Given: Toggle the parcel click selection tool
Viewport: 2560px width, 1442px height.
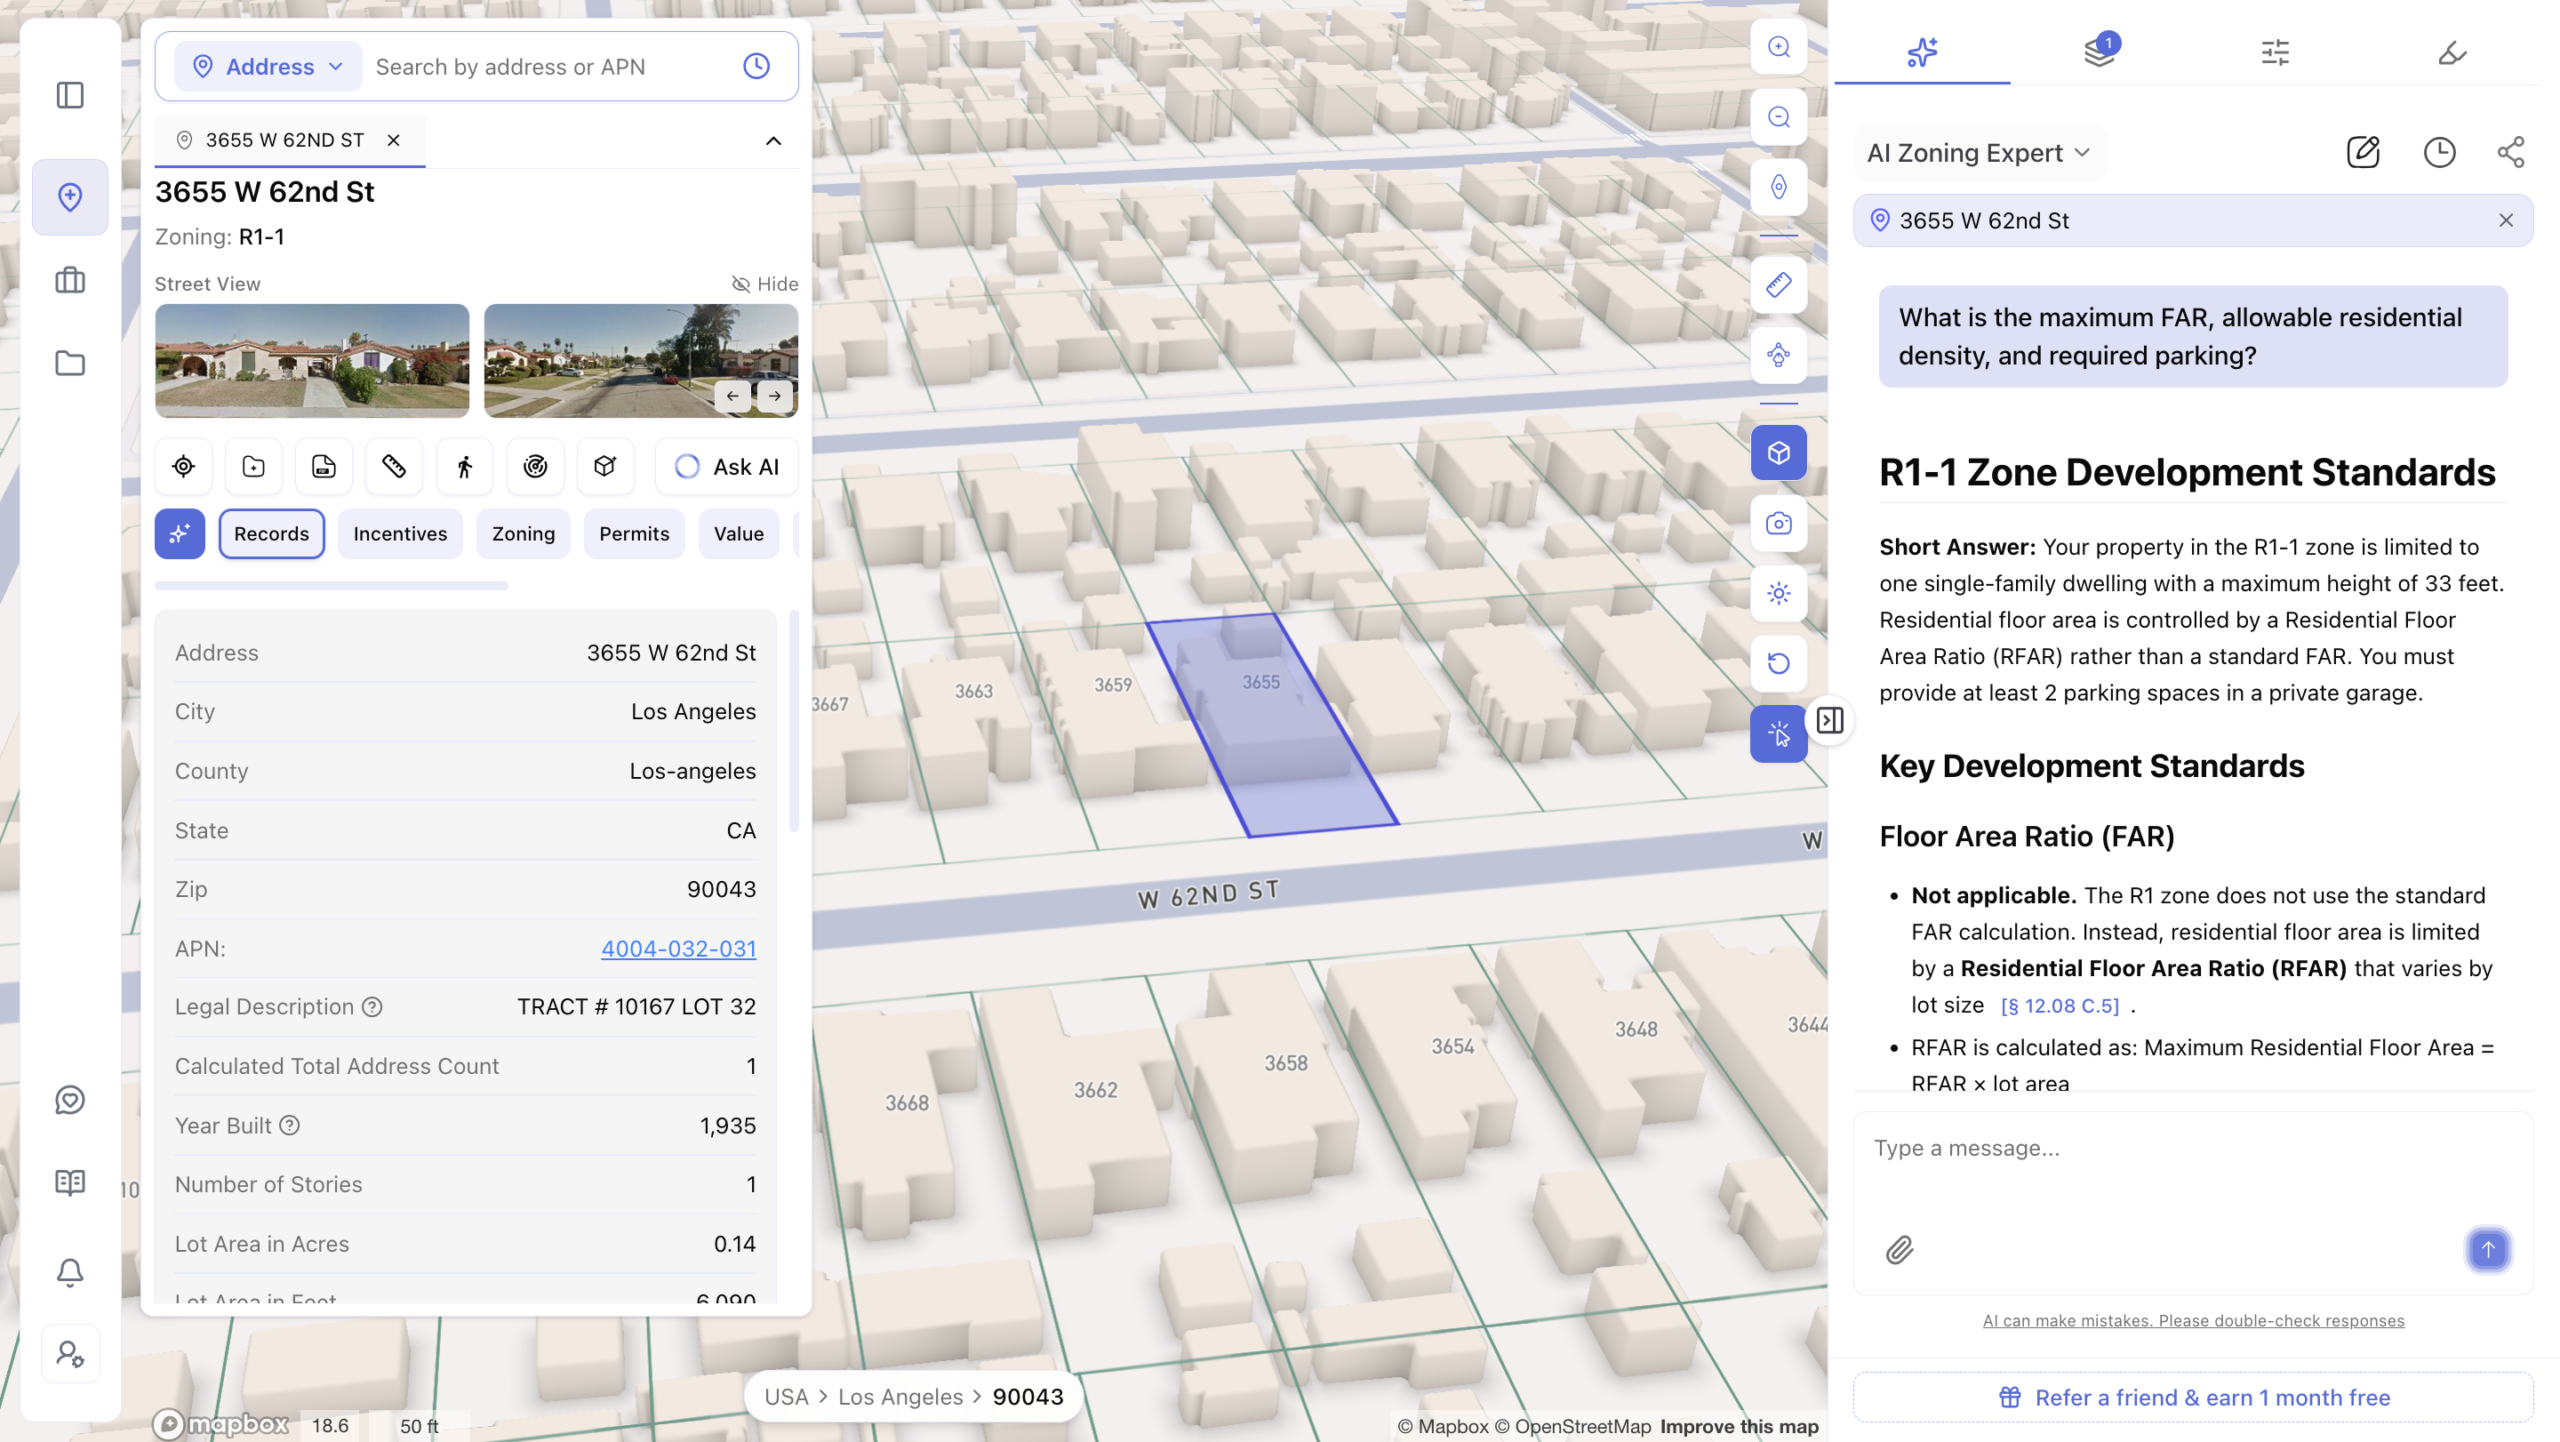Looking at the screenshot, I should [1778, 734].
